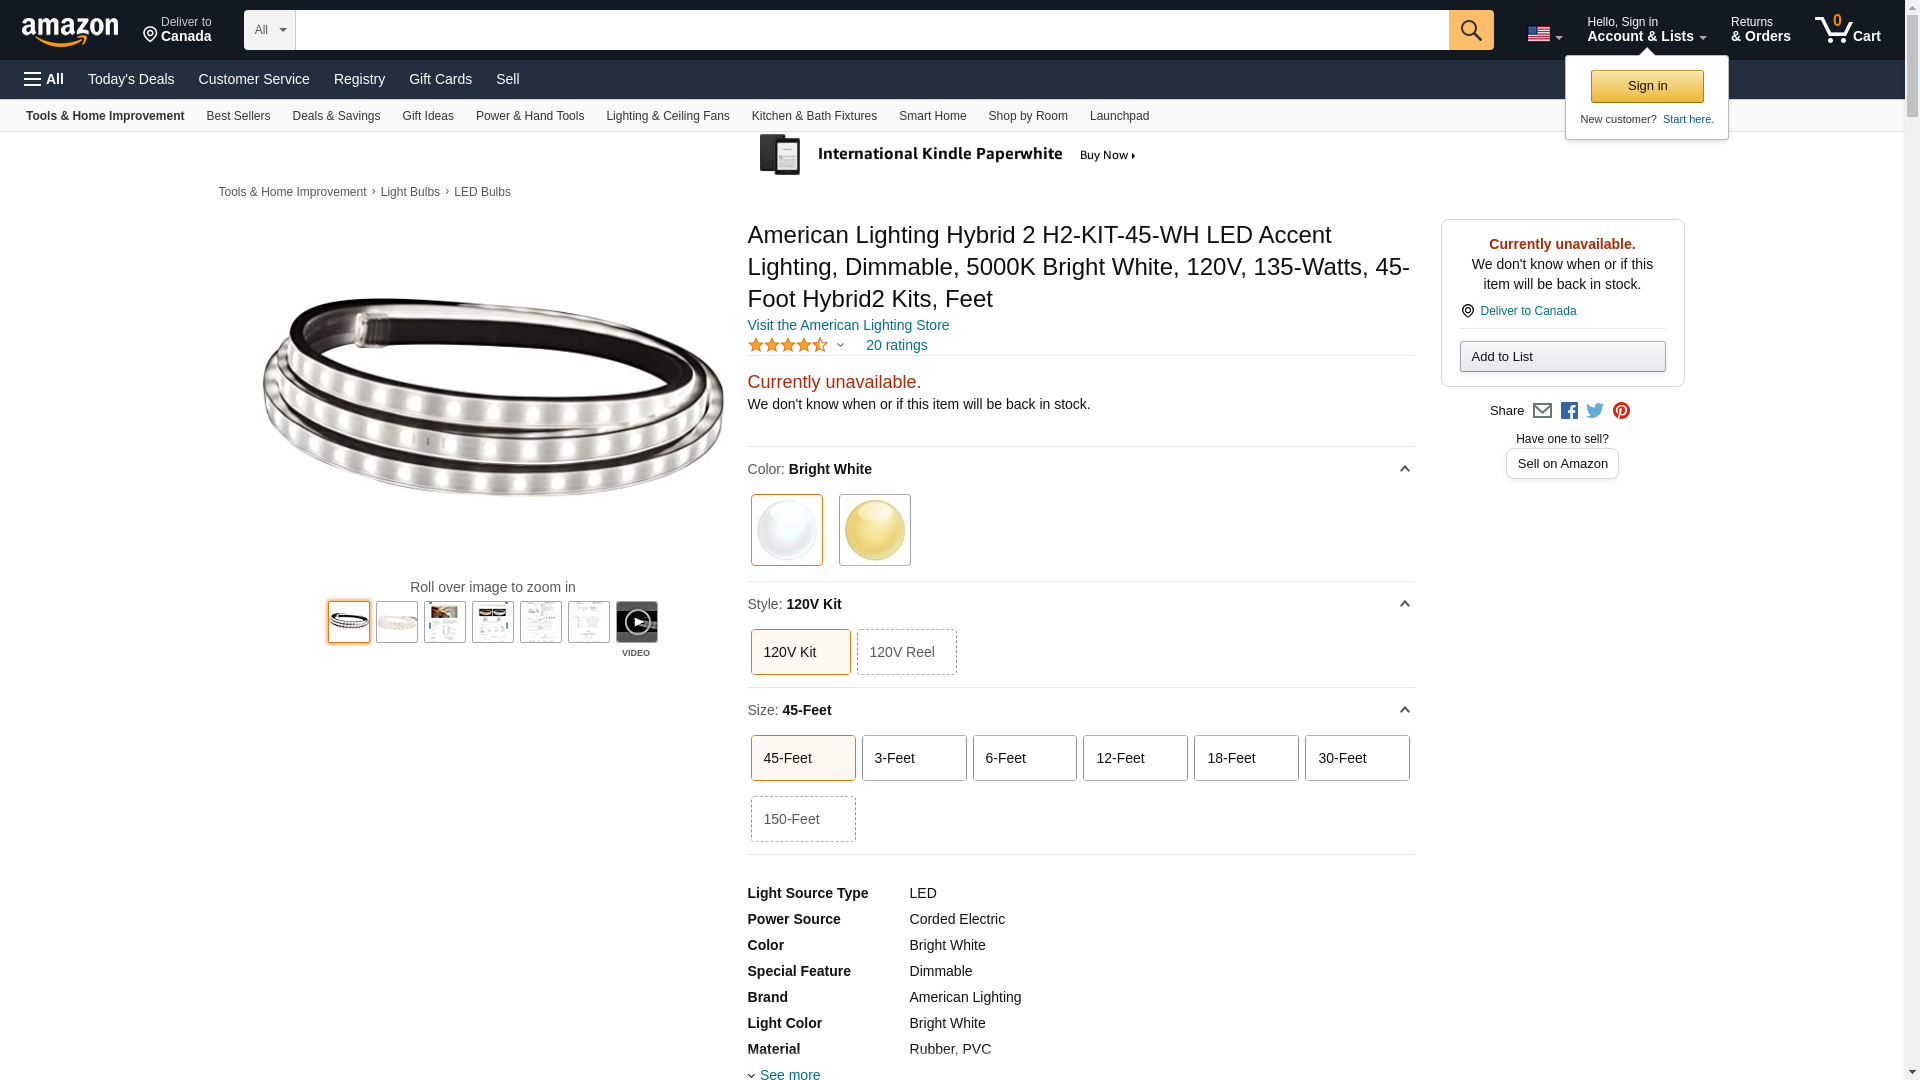Collapse the Color options section
The height and width of the screenshot is (1080, 1920).
(1404, 469)
